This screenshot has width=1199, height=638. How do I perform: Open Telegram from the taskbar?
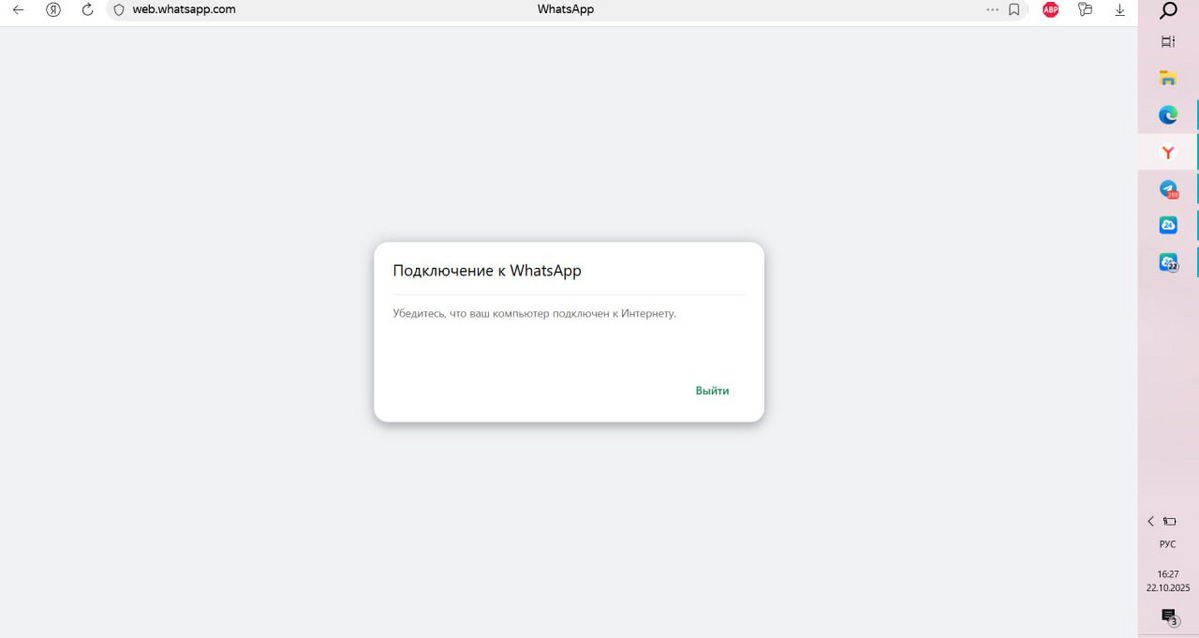[x=1167, y=189]
